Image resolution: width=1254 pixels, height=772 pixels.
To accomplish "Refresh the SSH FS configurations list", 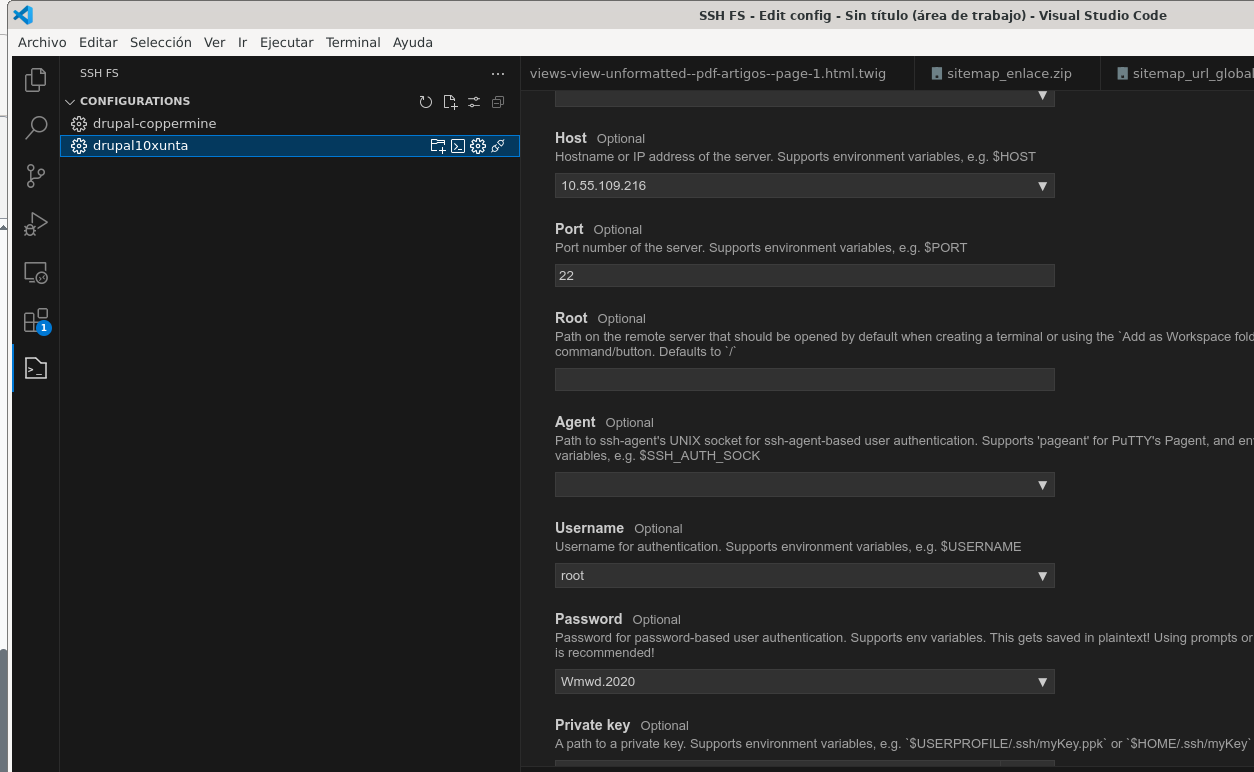I will (426, 102).
